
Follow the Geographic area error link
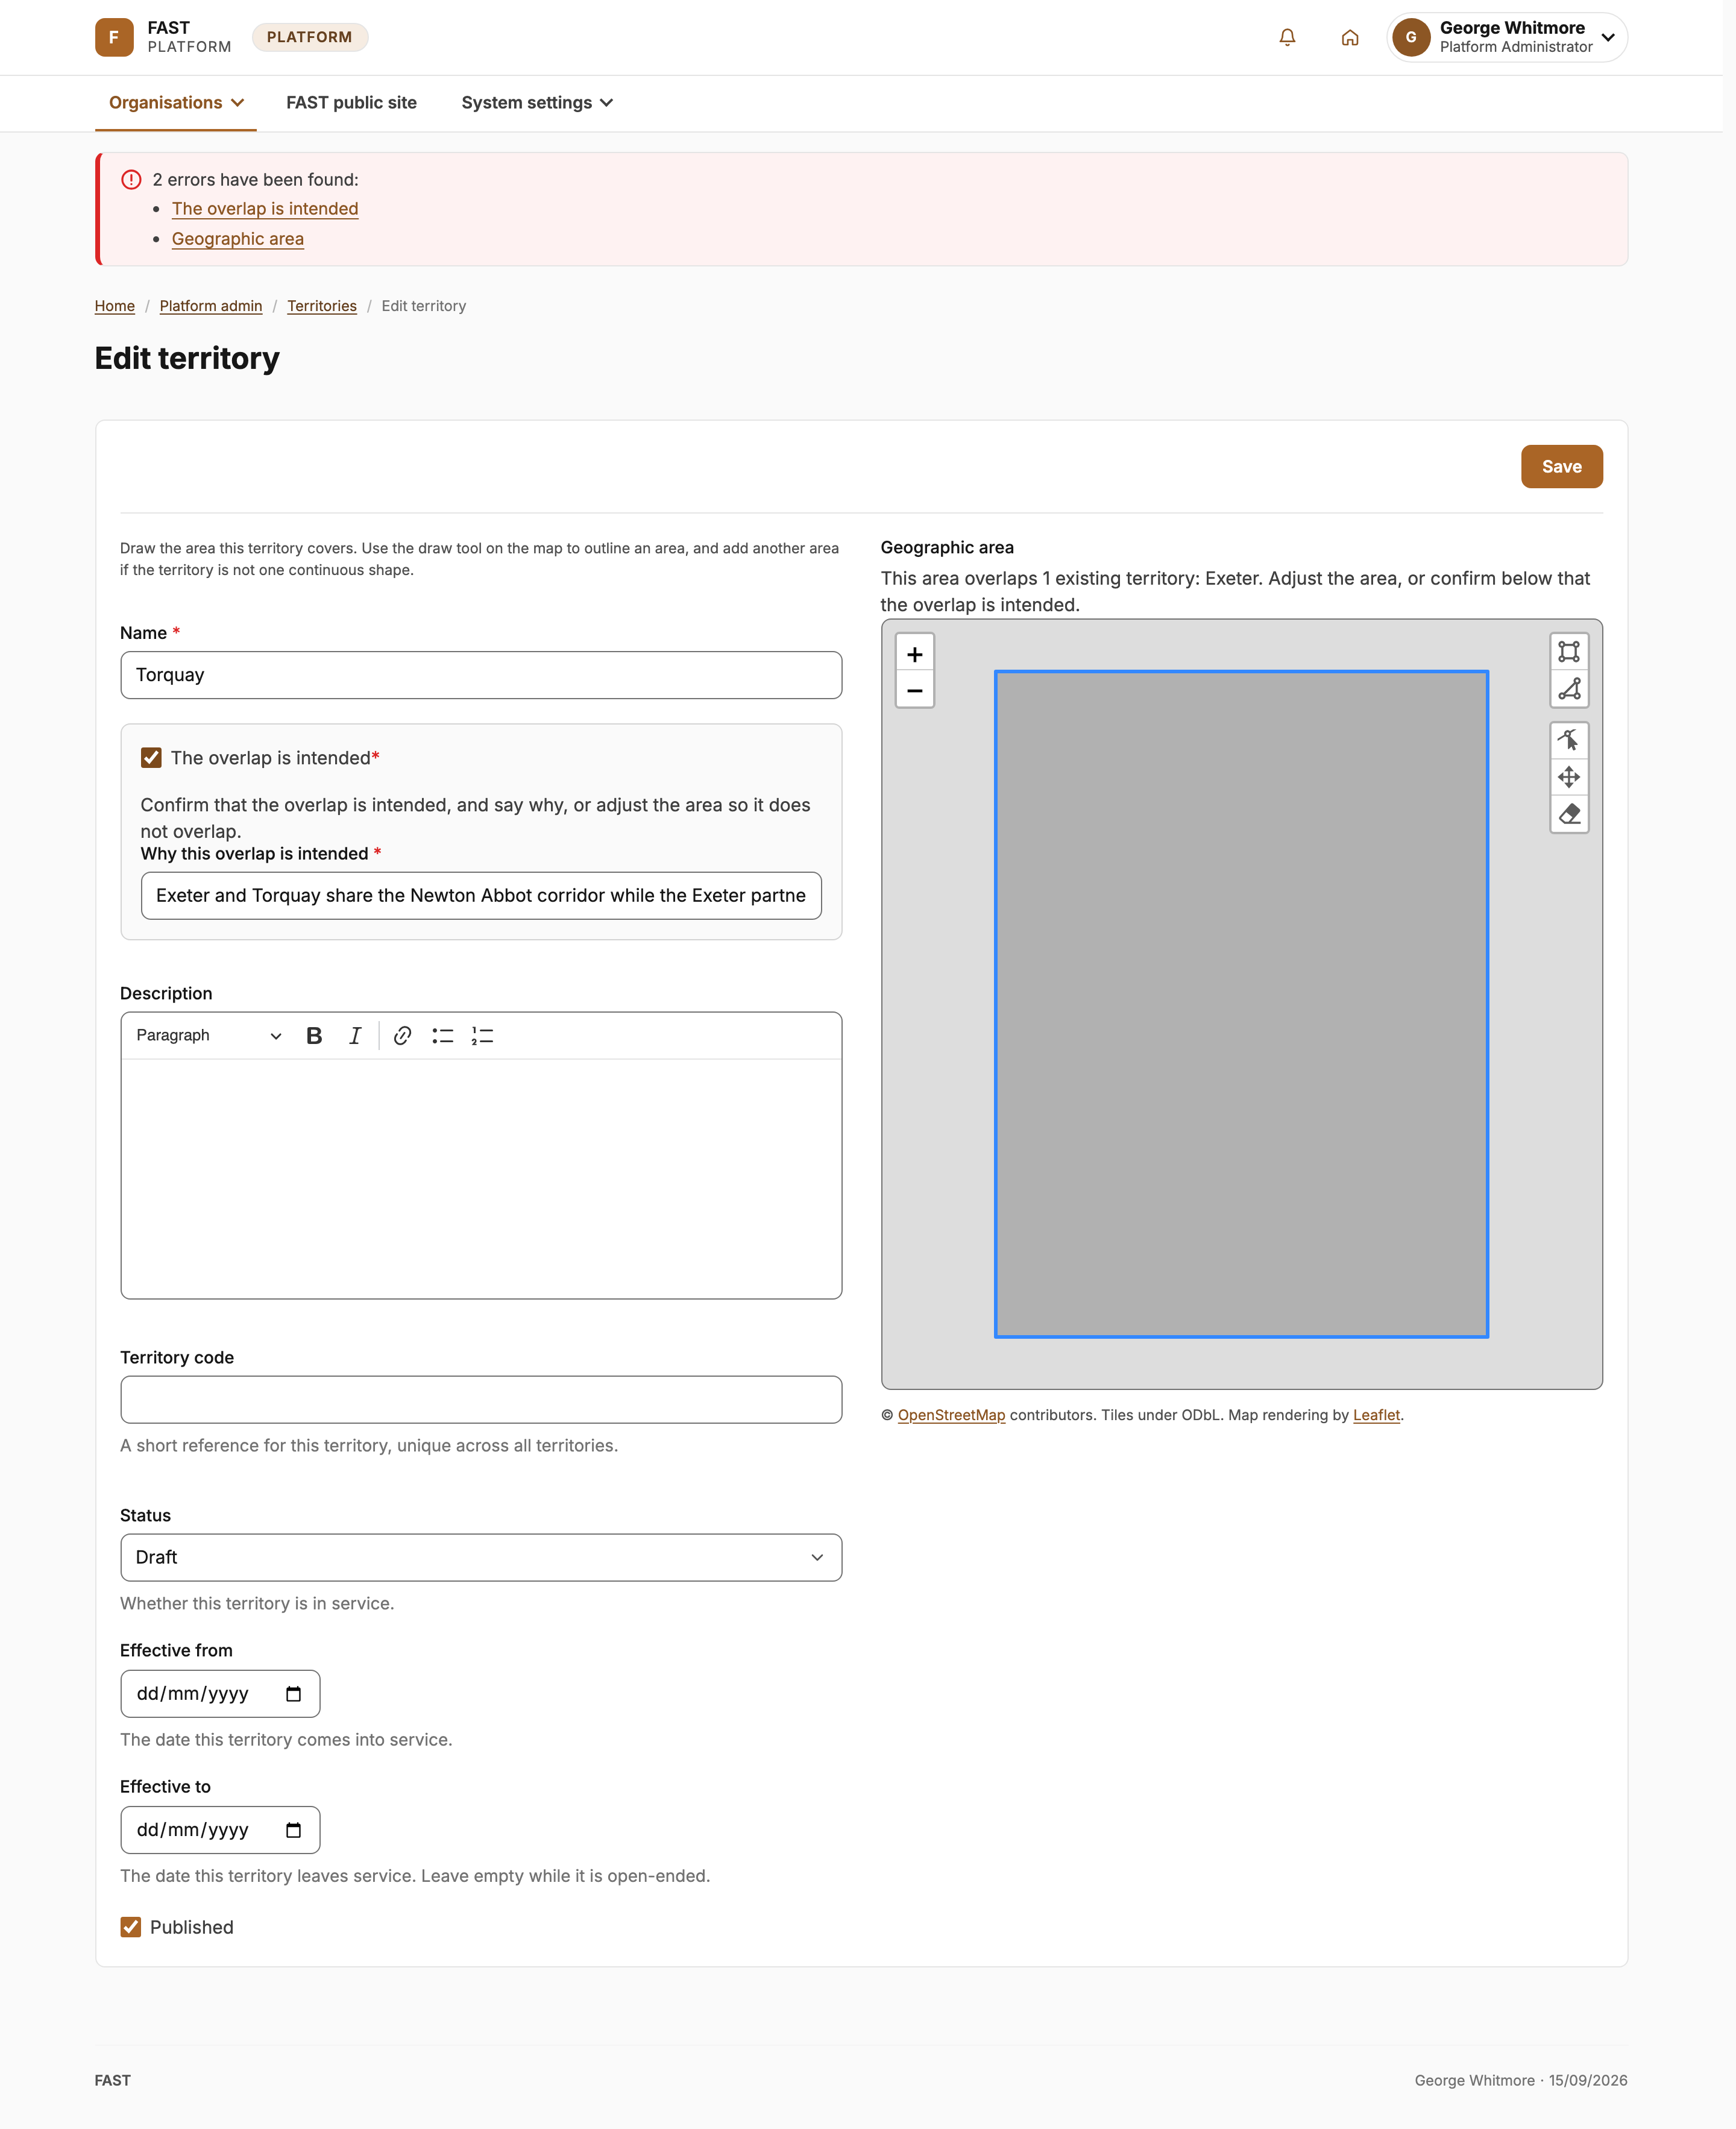[x=238, y=238]
